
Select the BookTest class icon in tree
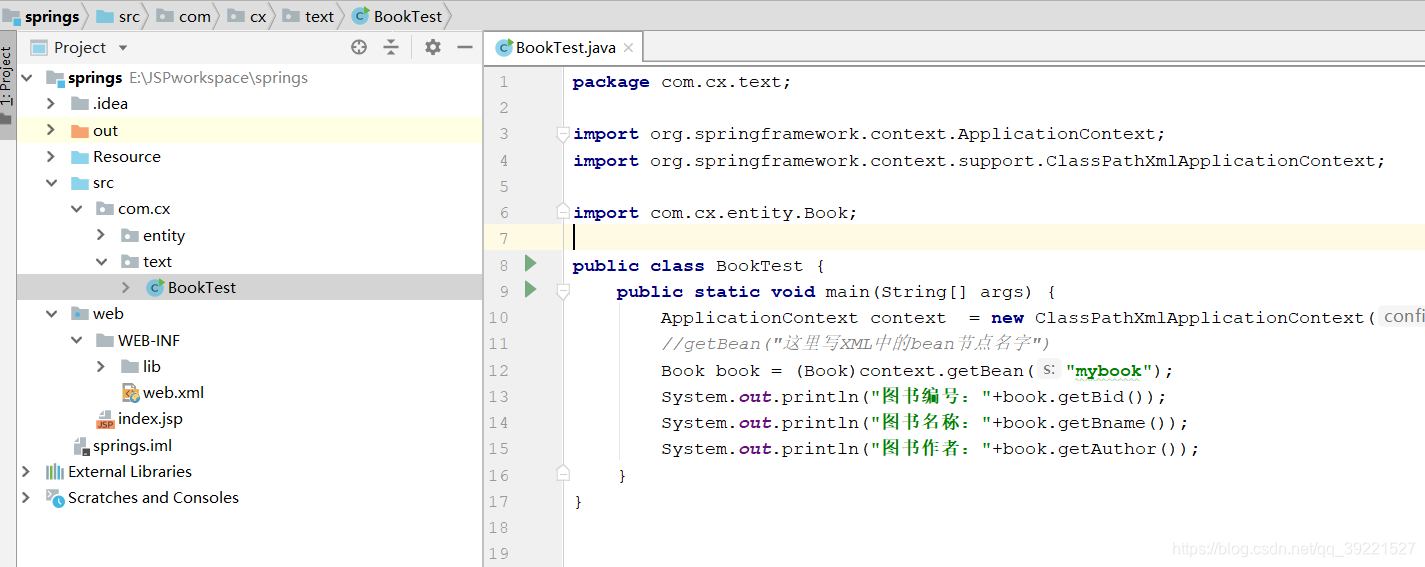(x=155, y=288)
